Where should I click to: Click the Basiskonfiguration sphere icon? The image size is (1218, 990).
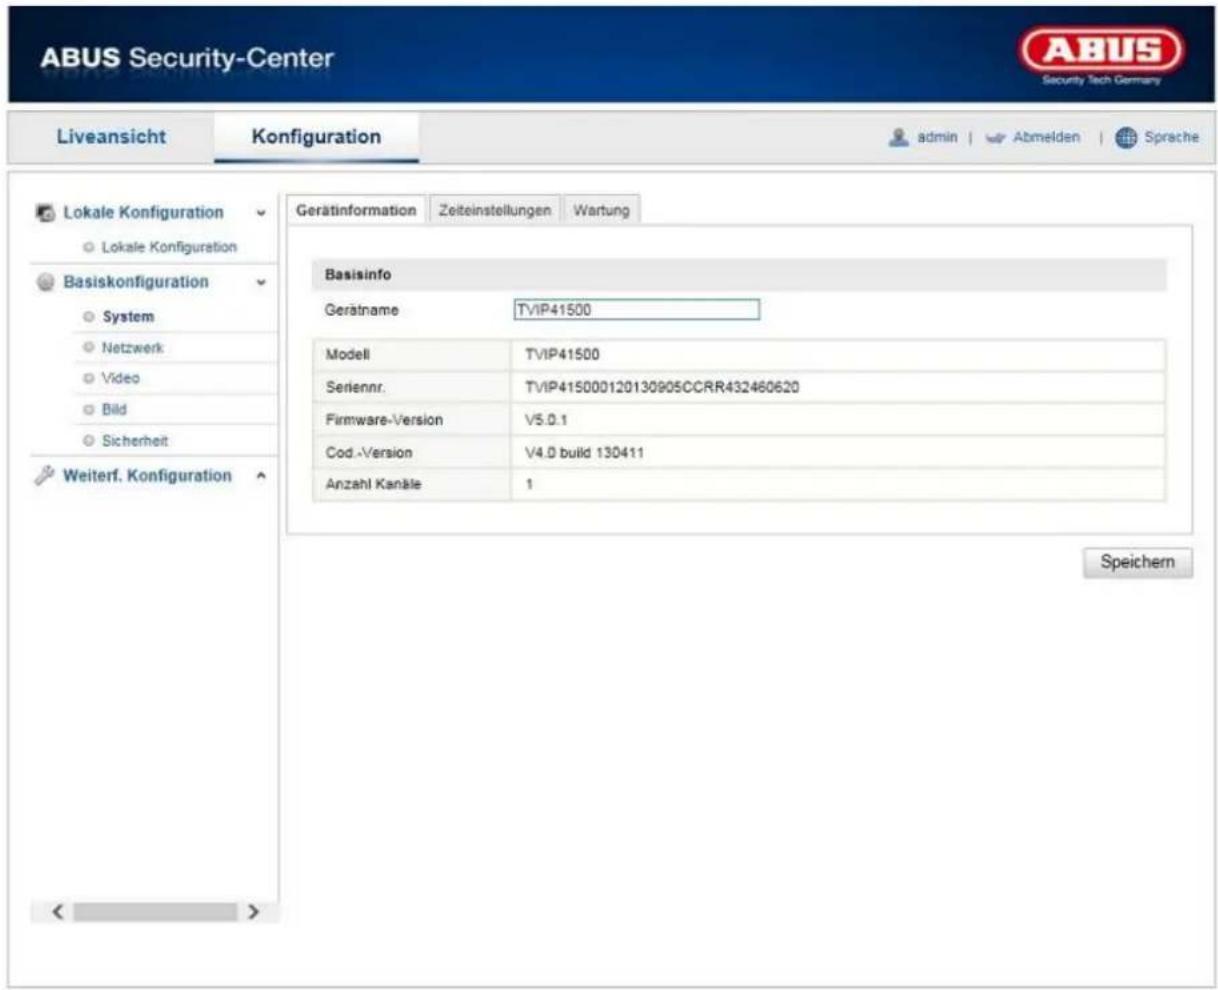(x=46, y=282)
